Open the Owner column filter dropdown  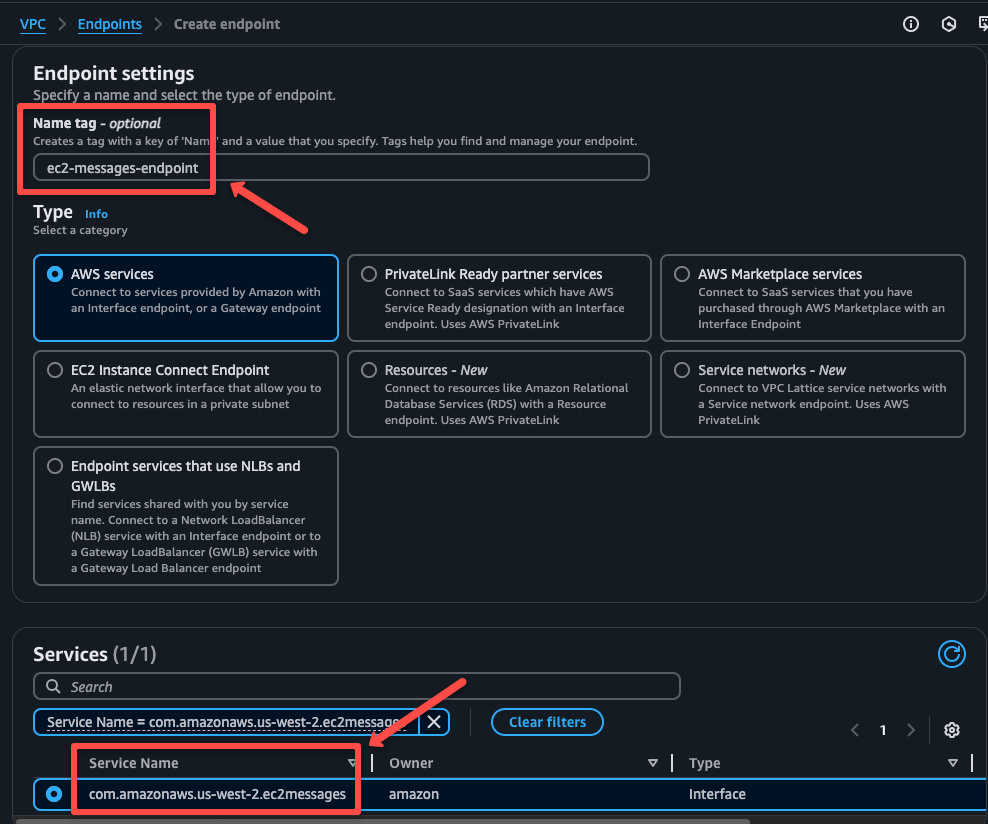click(x=654, y=762)
